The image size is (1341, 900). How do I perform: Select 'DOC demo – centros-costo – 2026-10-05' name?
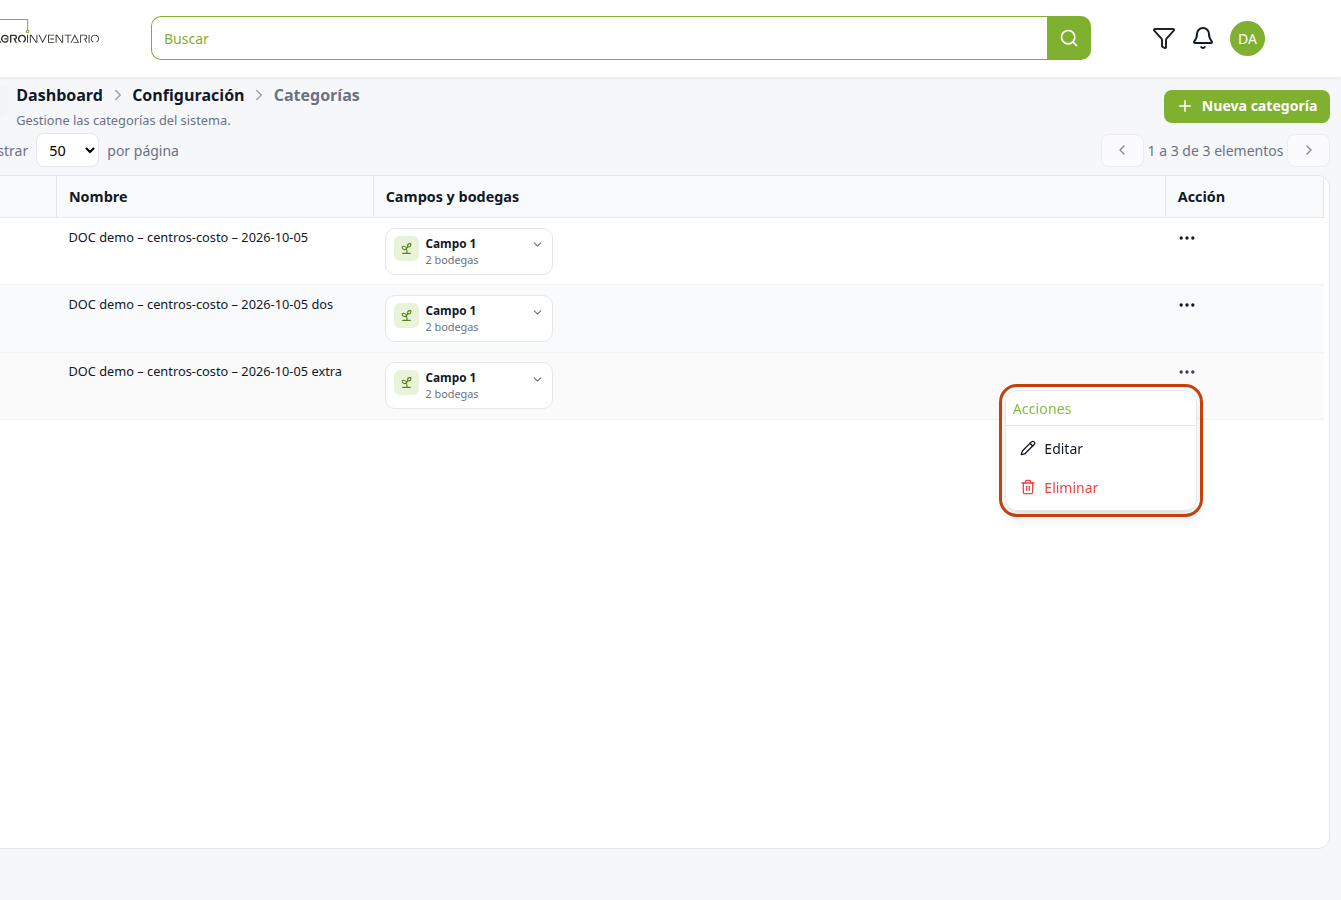pos(188,238)
